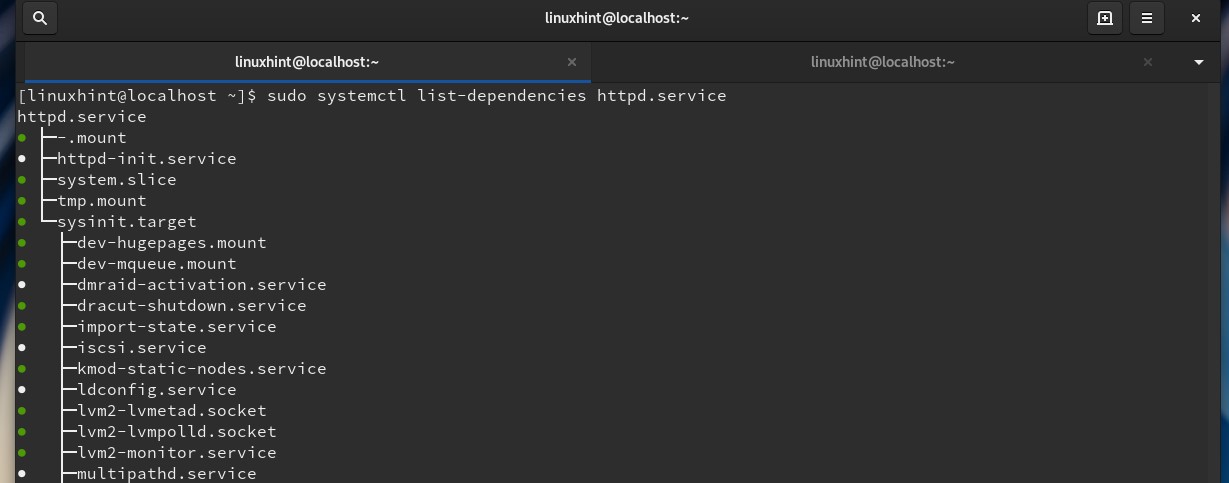Screen dimensions: 1229x483
Task: Add a new terminal tab
Action: 1104,18
